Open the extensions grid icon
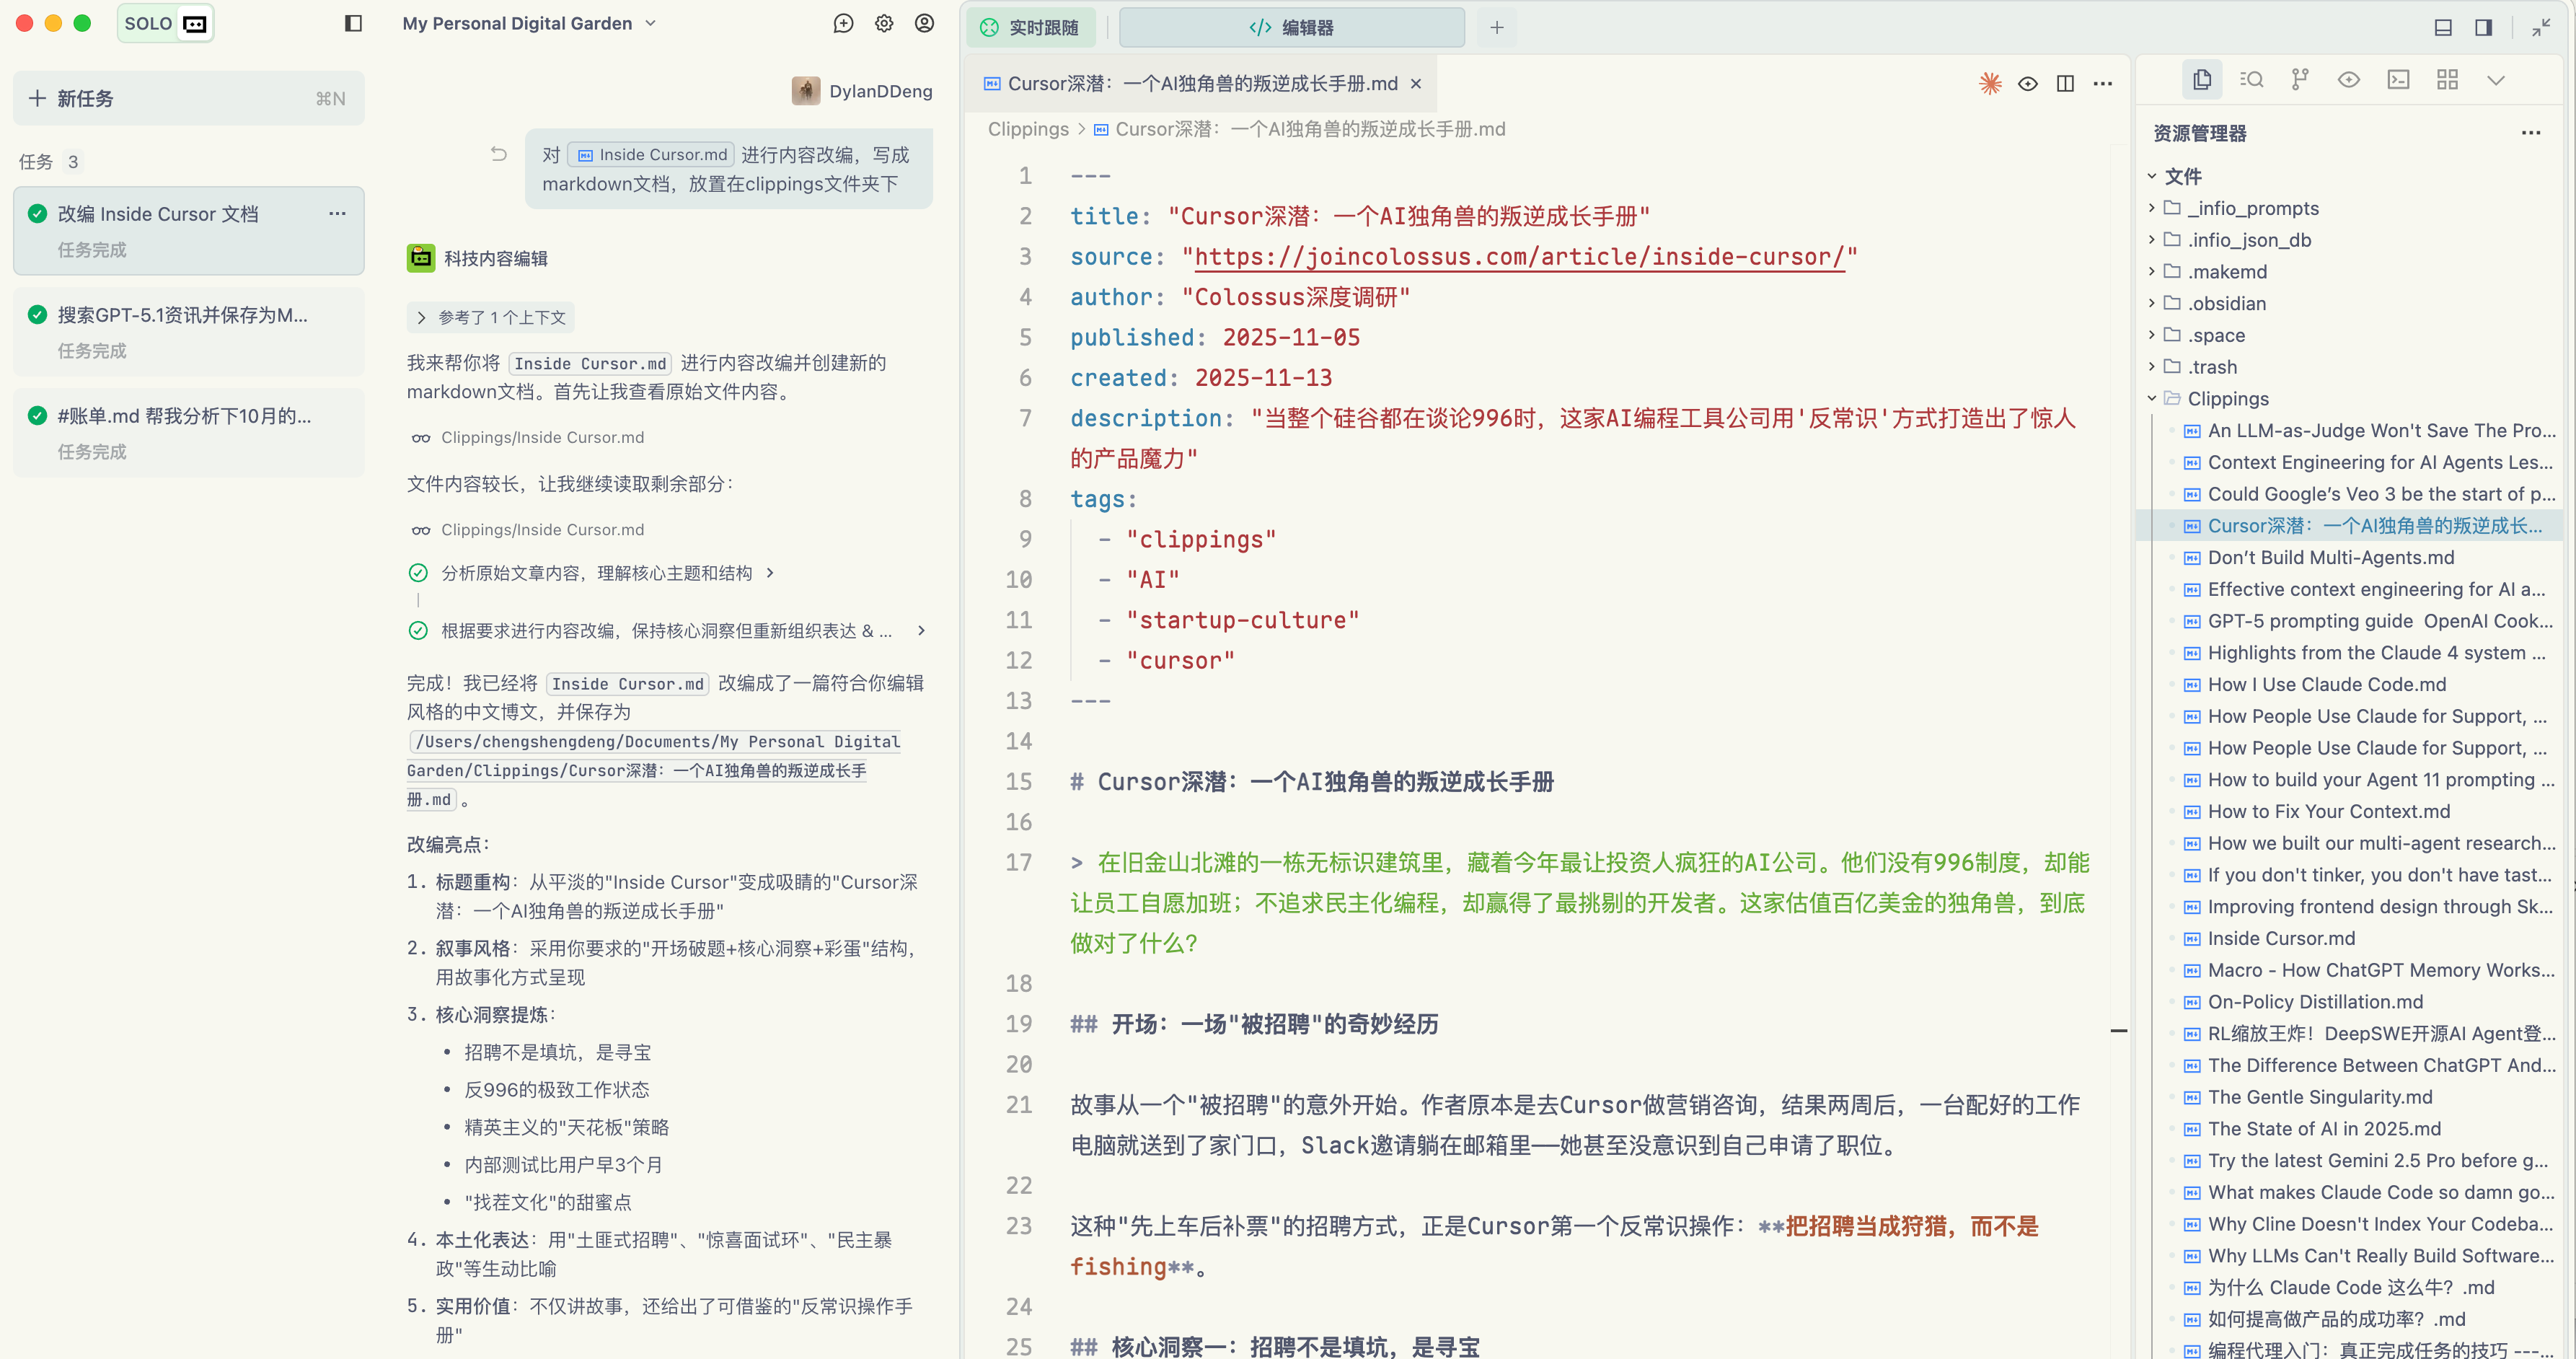Viewport: 2576px width, 1359px height. (x=2447, y=80)
